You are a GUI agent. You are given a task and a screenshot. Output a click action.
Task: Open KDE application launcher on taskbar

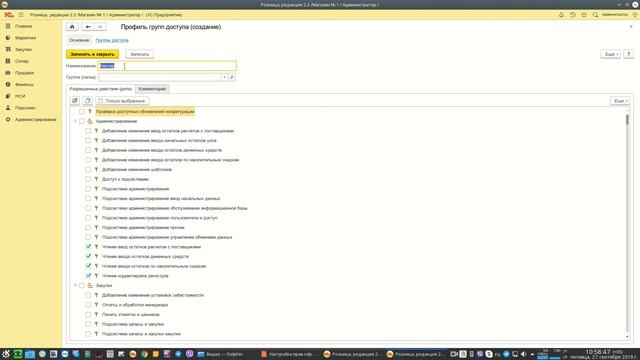pyautogui.click(x=6, y=354)
